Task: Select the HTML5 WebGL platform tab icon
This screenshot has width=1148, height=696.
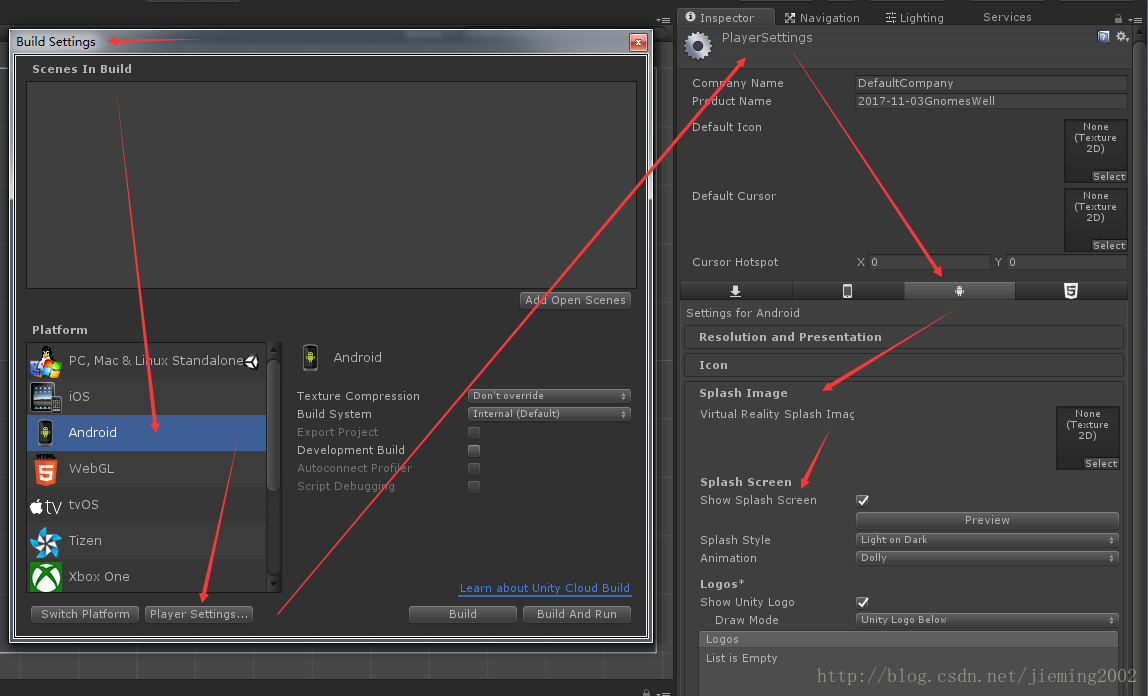Action: [1070, 291]
